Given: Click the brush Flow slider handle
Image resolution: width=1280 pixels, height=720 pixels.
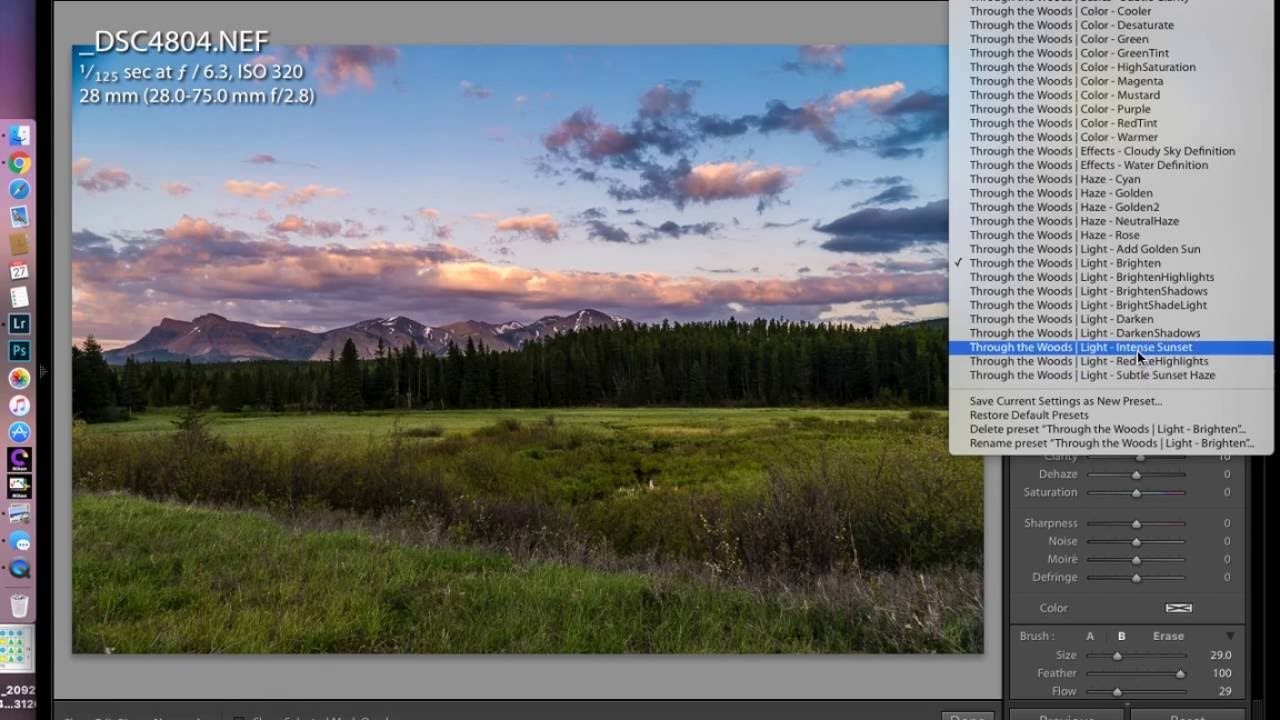Looking at the screenshot, I should (x=1117, y=692).
